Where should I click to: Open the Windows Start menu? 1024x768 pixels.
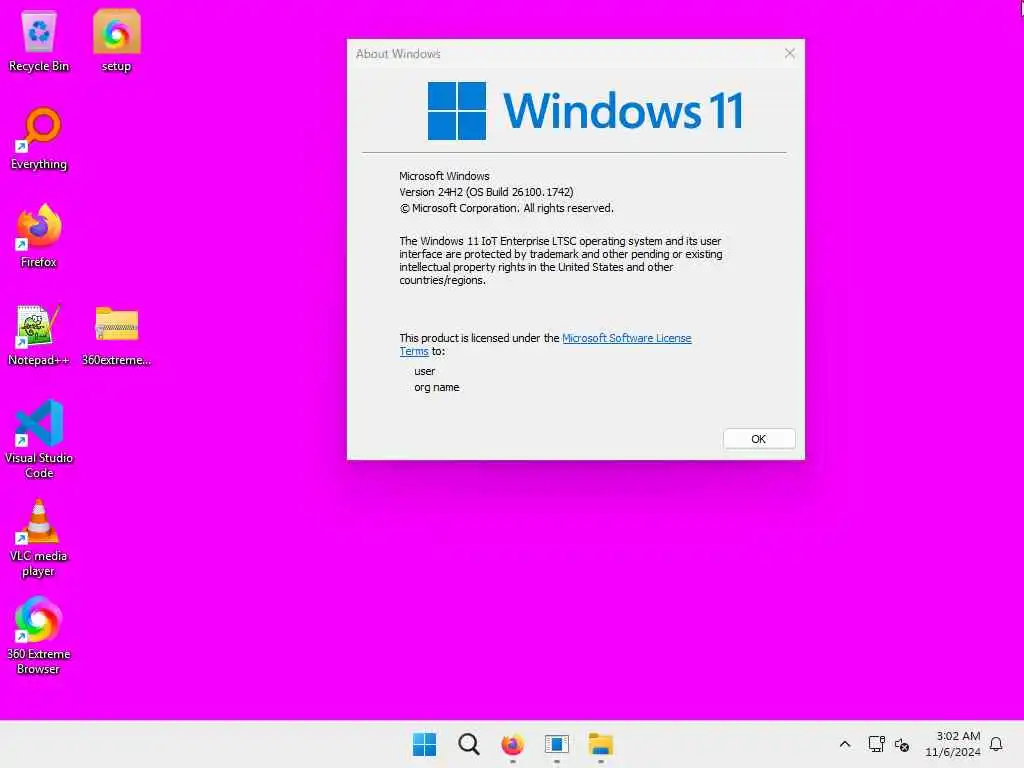[x=424, y=744]
